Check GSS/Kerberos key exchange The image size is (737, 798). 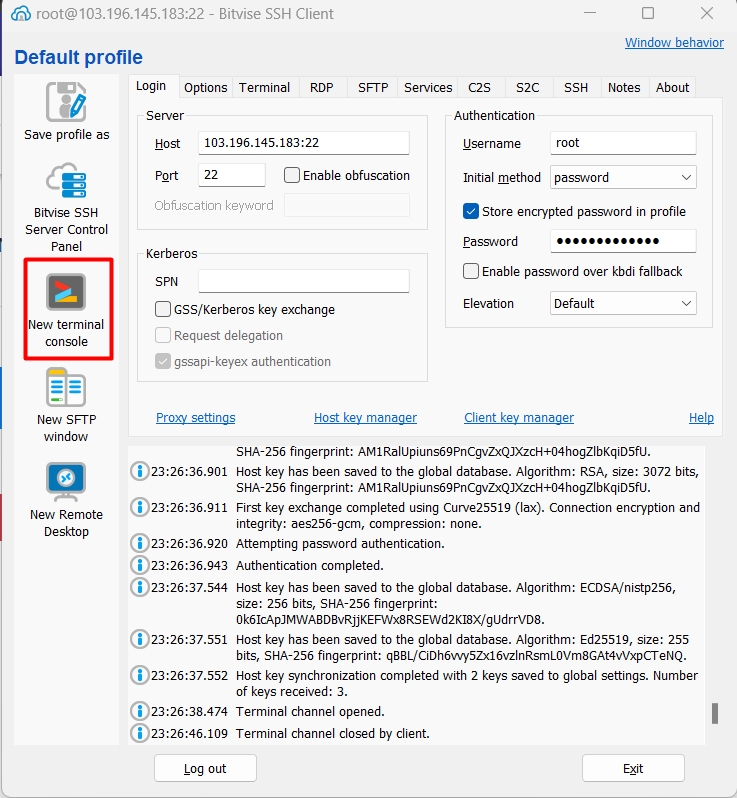tap(163, 309)
